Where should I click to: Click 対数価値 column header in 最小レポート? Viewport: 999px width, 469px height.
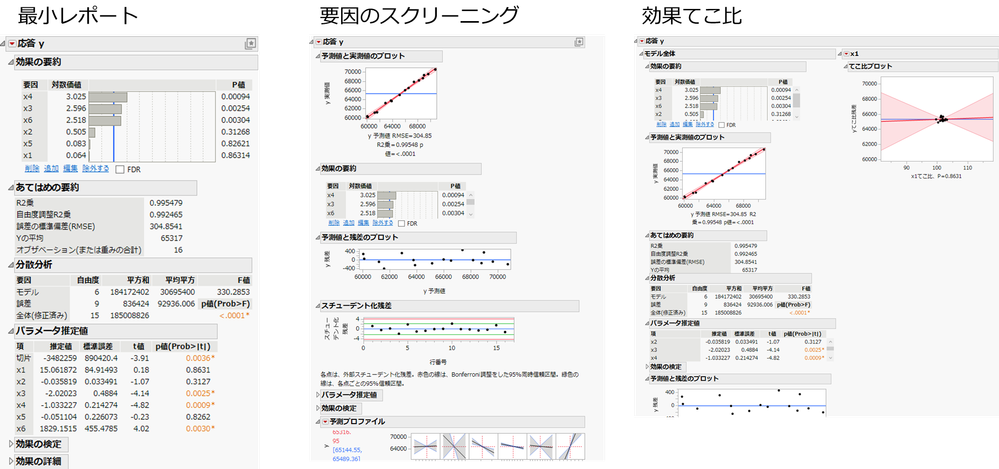[x=66, y=84]
